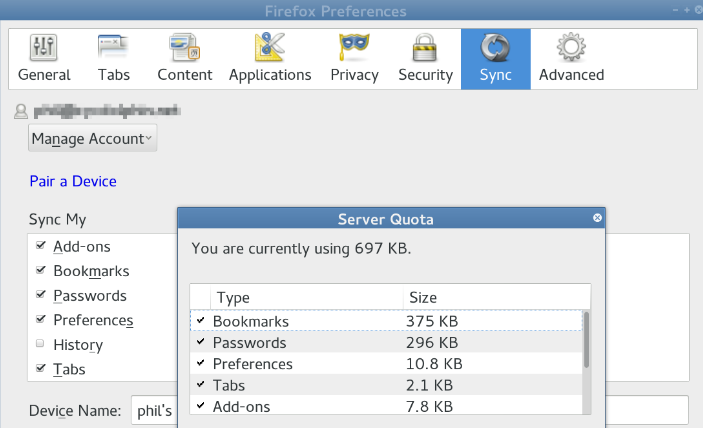Click the Sync arrows icon
The width and height of the screenshot is (703, 428).
click(495, 47)
